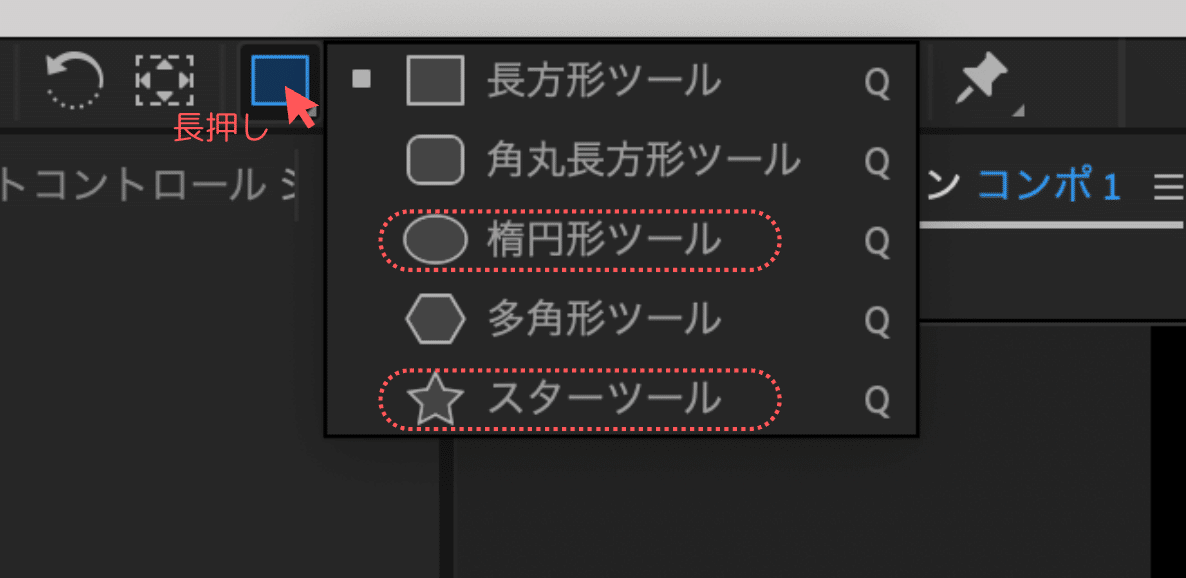Click the hexagon polygon shape icon
Screen dimensions: 1186x578
[435, 319]
